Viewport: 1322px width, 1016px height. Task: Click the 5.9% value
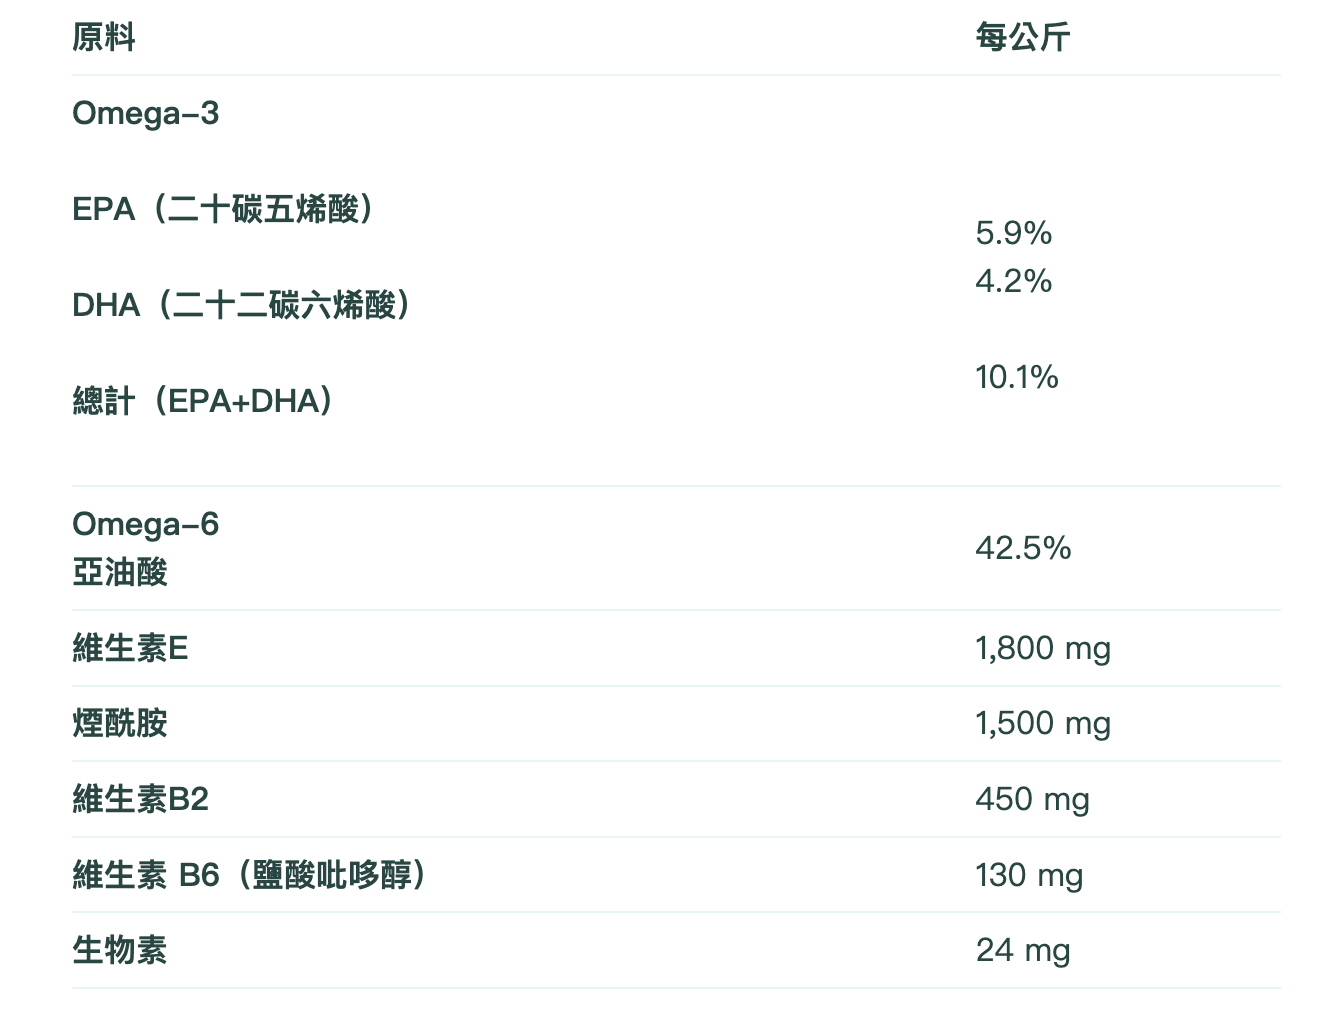(x=1013, y=233)
